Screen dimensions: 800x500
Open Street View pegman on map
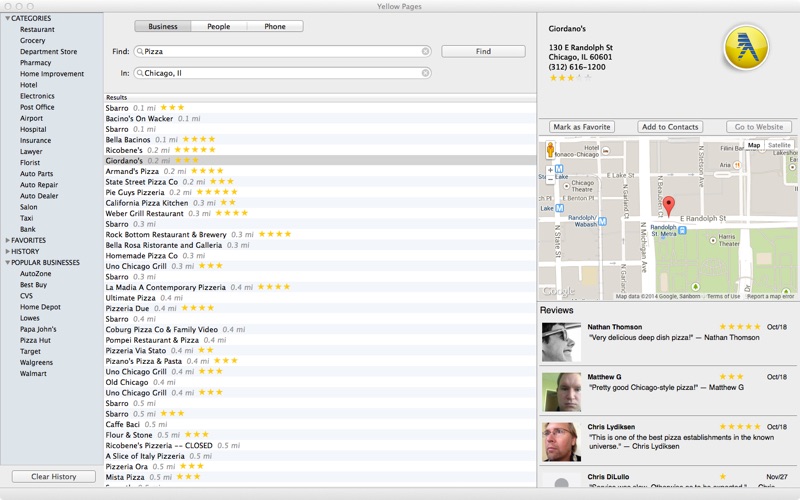point(550,150)
